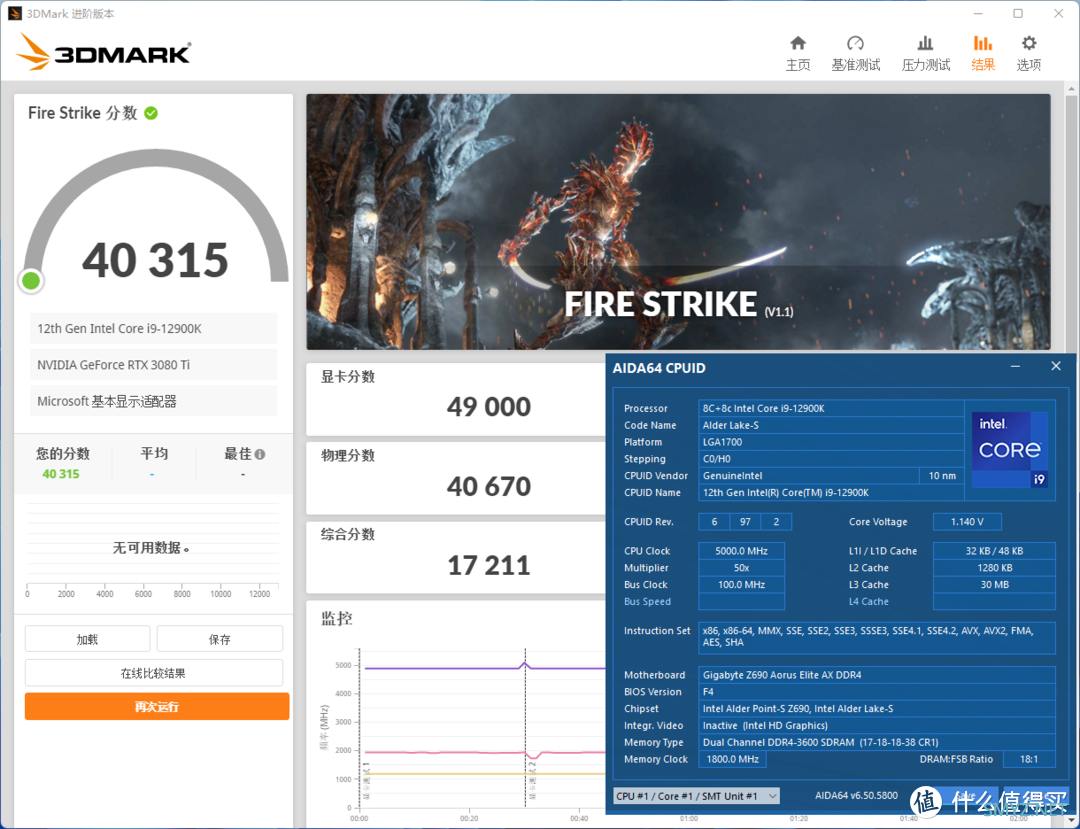Click the 结果 tab label
This screenshot has width=1080, height=829.
[983, 65]
